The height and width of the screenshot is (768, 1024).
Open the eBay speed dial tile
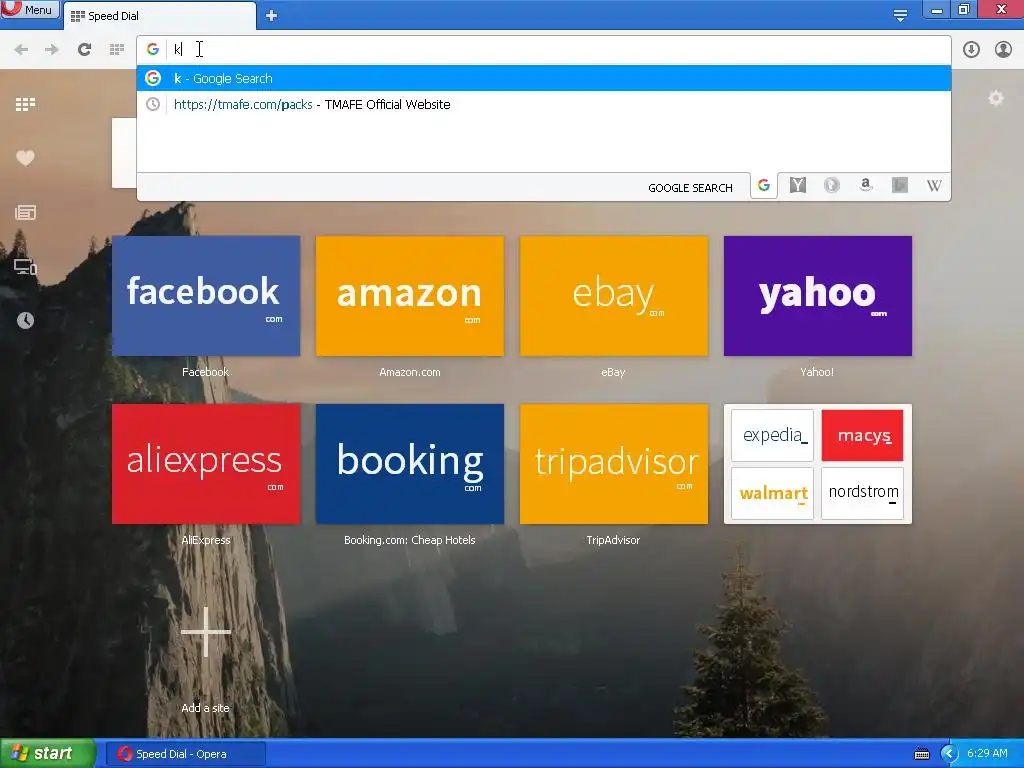coord(613,296)
